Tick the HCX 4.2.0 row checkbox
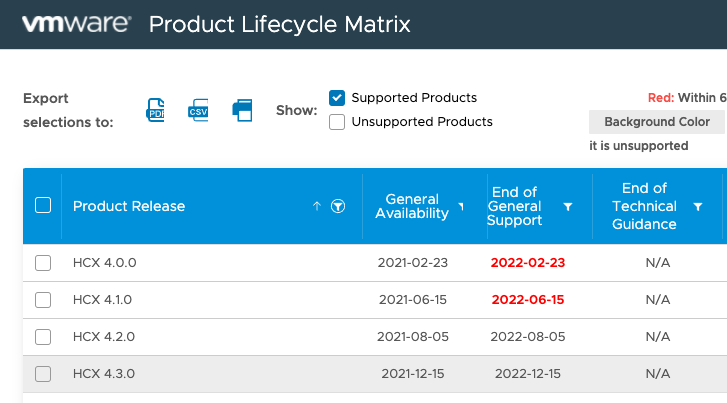The width and height of the screenshot is (727, 403). tap(43, 337)
